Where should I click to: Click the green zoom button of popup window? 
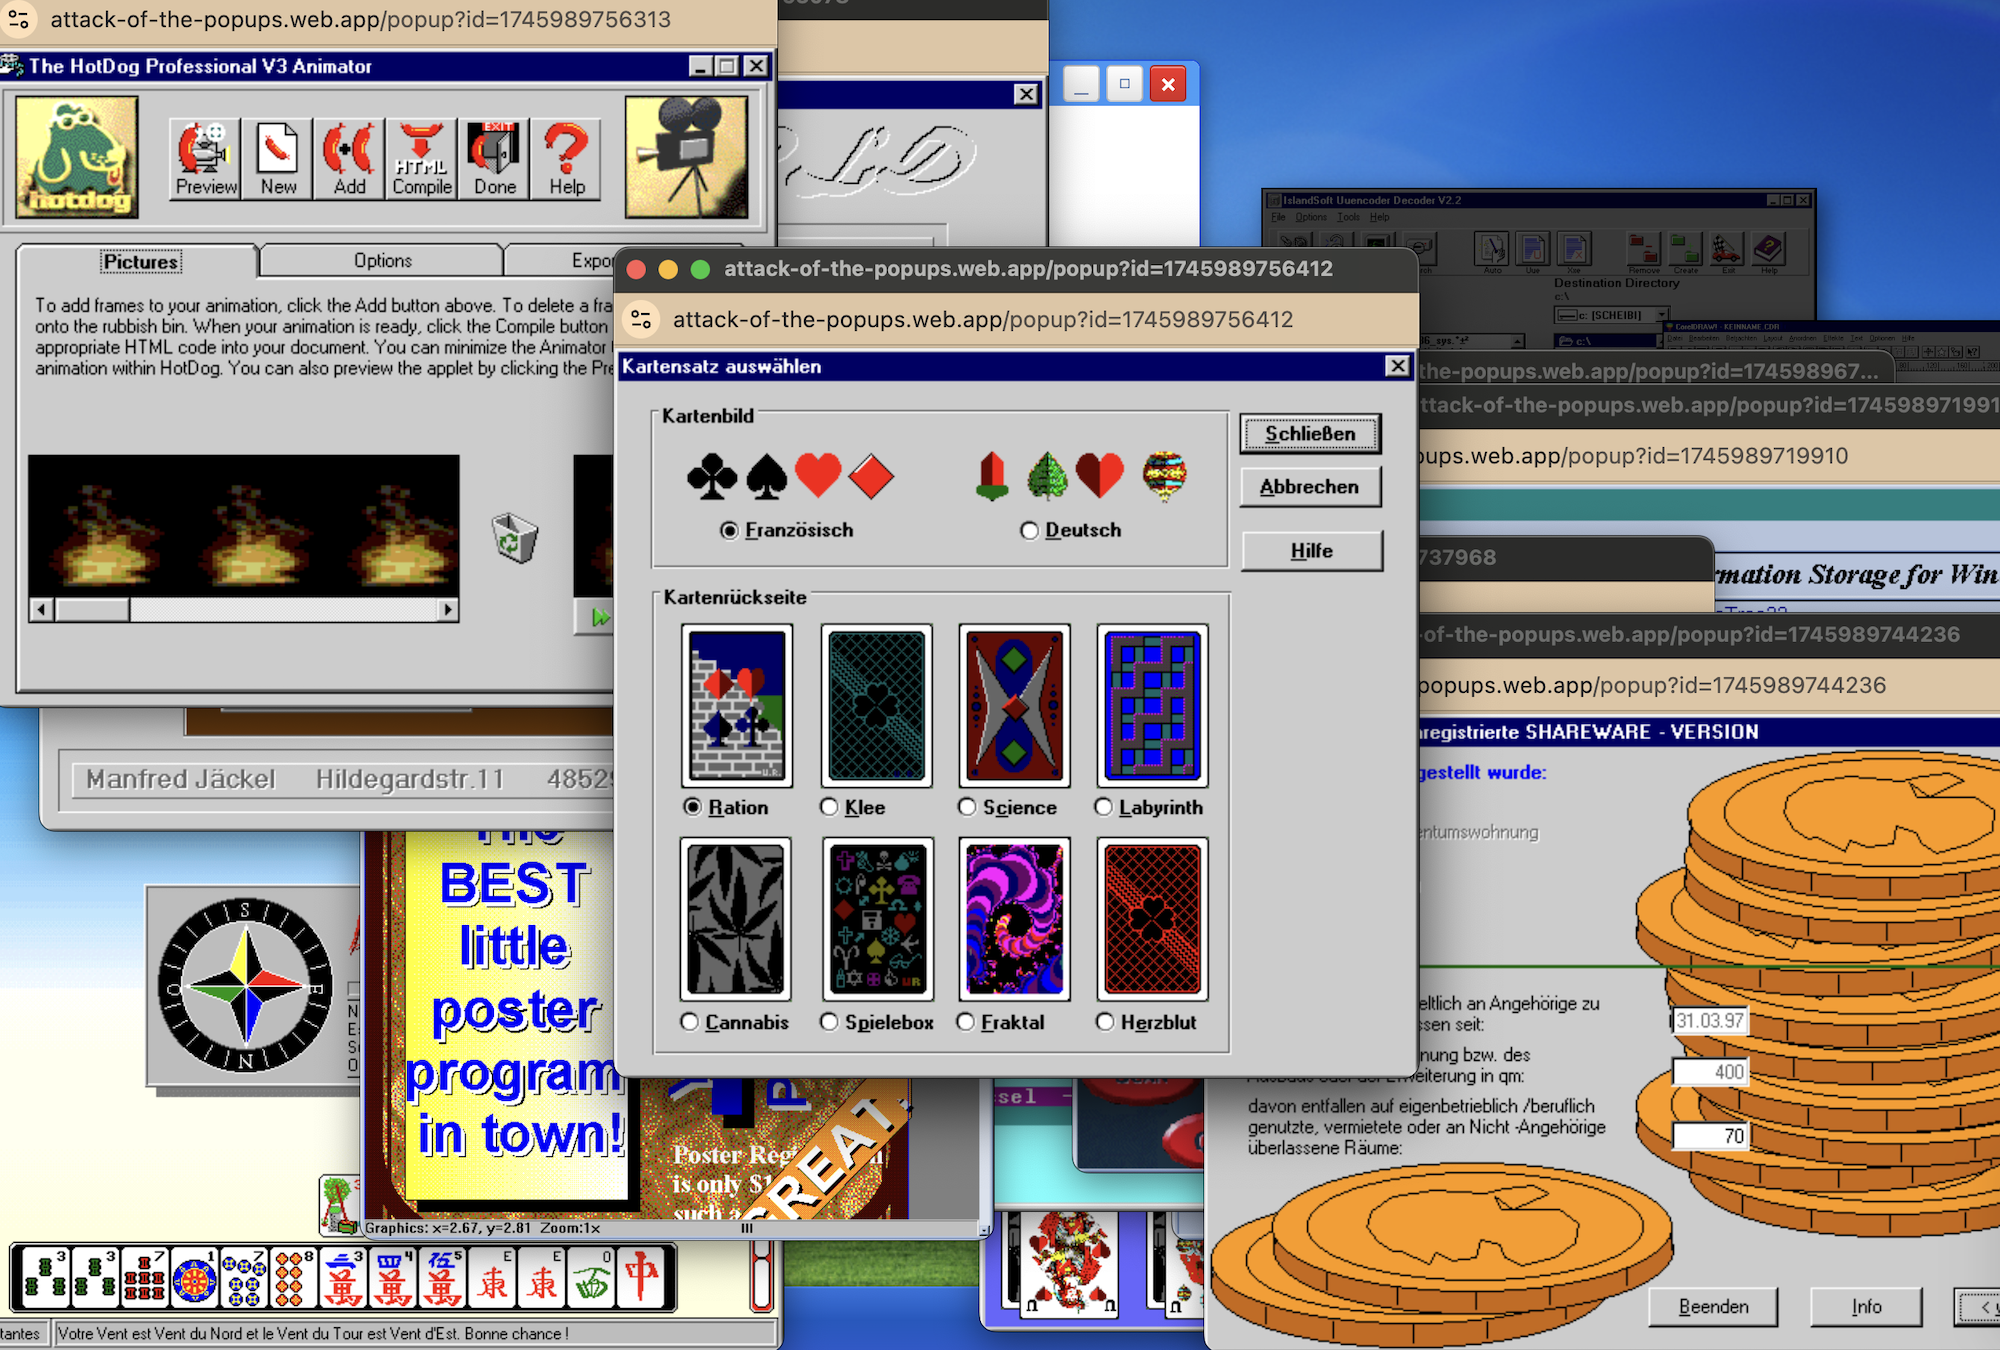[700, 269]
